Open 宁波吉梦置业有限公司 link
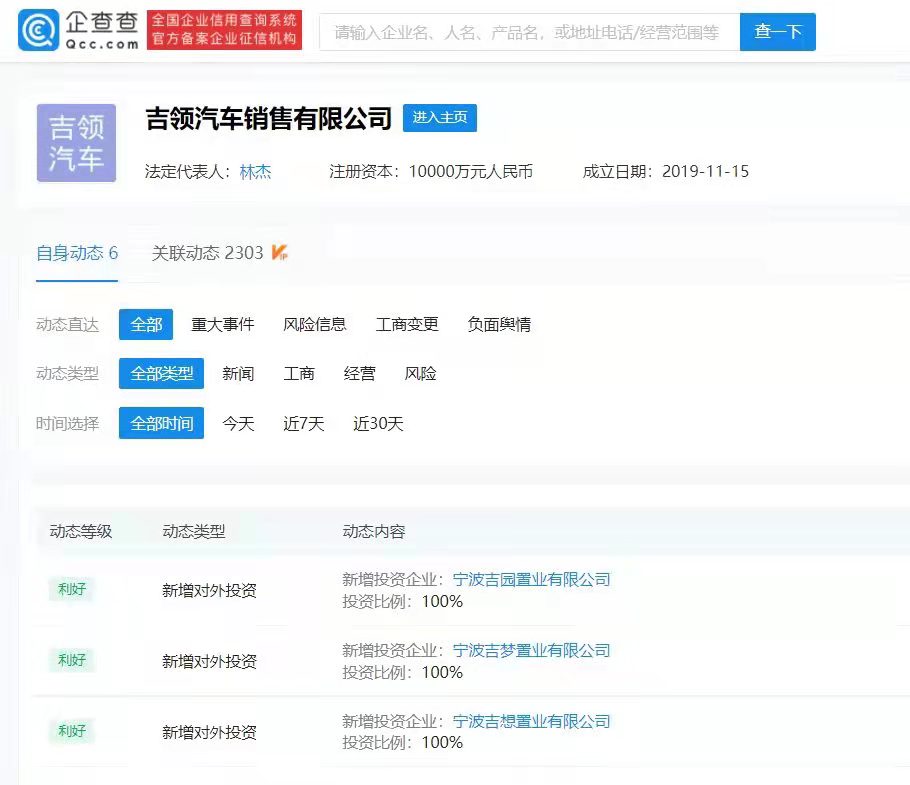 click(532, 650)
